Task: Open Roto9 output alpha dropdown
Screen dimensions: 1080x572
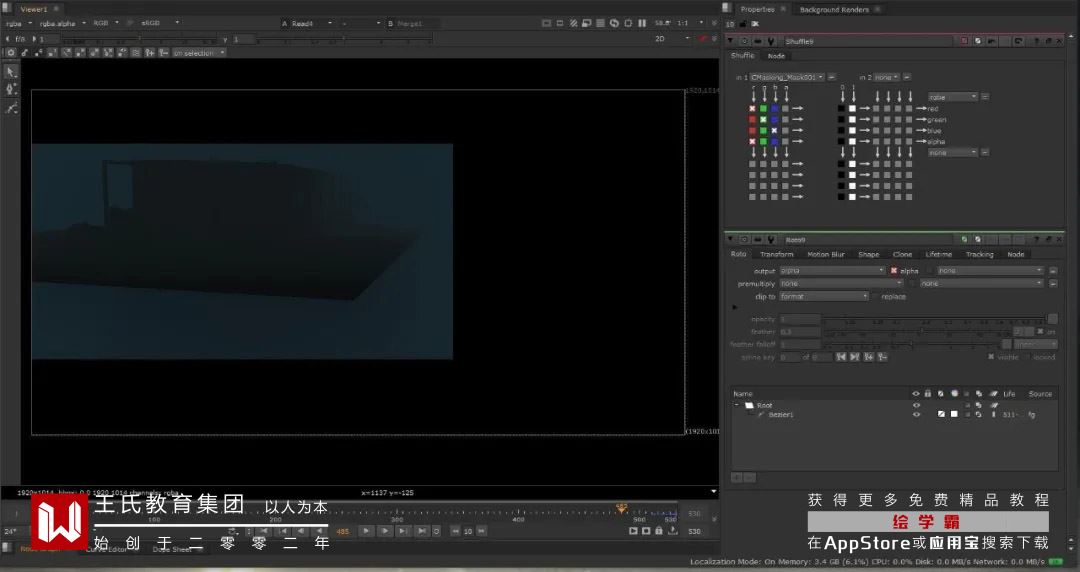Action: pyautogui.click(x=832, y=271)
